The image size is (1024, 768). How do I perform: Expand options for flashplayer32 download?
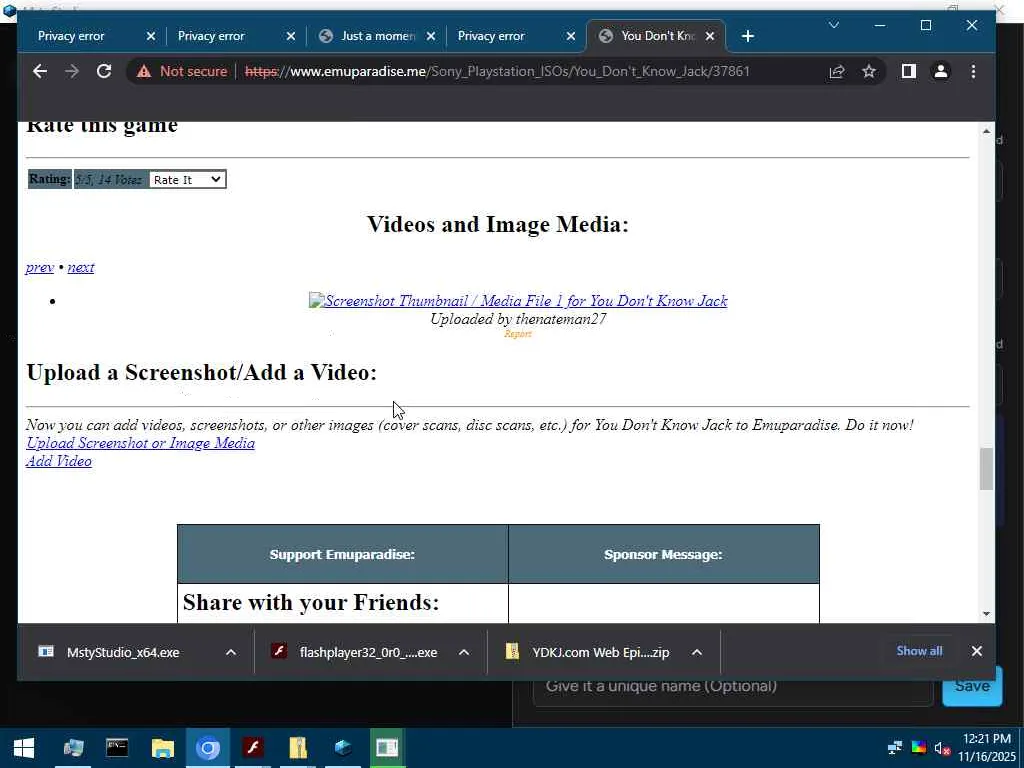click(464, 652)
